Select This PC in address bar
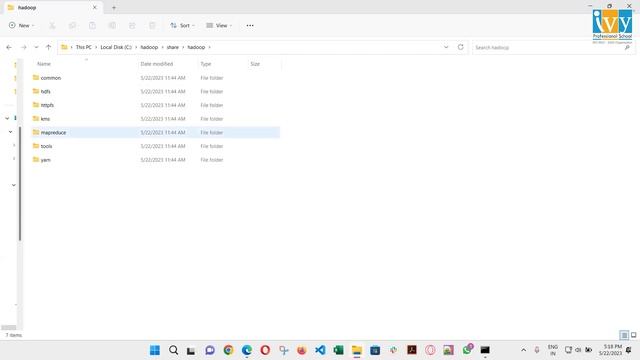The width and height of the screenshot is (640, 360). [x=84, y=47]
